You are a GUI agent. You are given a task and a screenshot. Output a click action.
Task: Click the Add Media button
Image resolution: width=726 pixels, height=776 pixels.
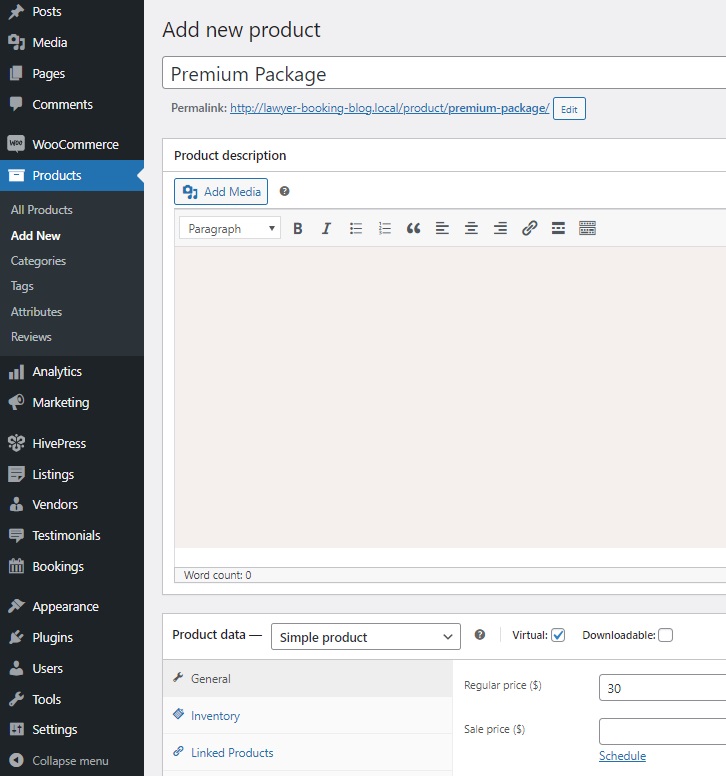coord(221,192)
